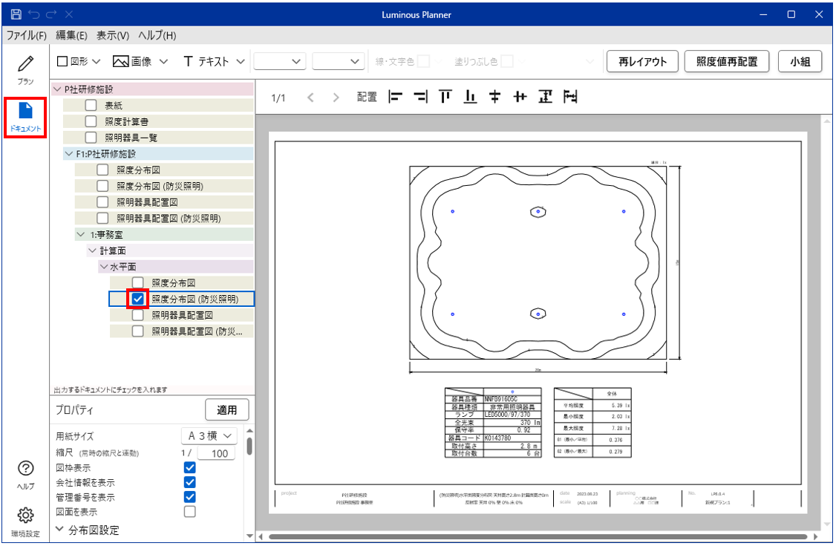The width and height of the screenshot is (835, 545).
Task: Uncheck the 照度分布図 (防災照明) checkbox under 水平面
Action: point(139,298)
